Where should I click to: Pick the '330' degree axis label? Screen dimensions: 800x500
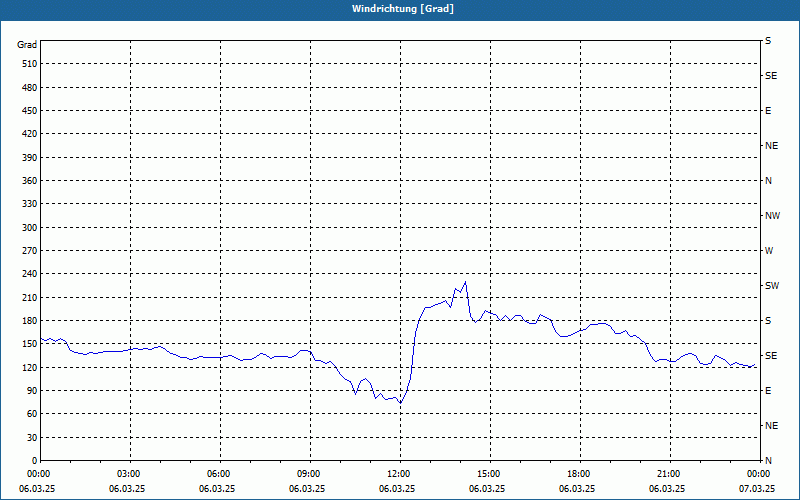30,204
